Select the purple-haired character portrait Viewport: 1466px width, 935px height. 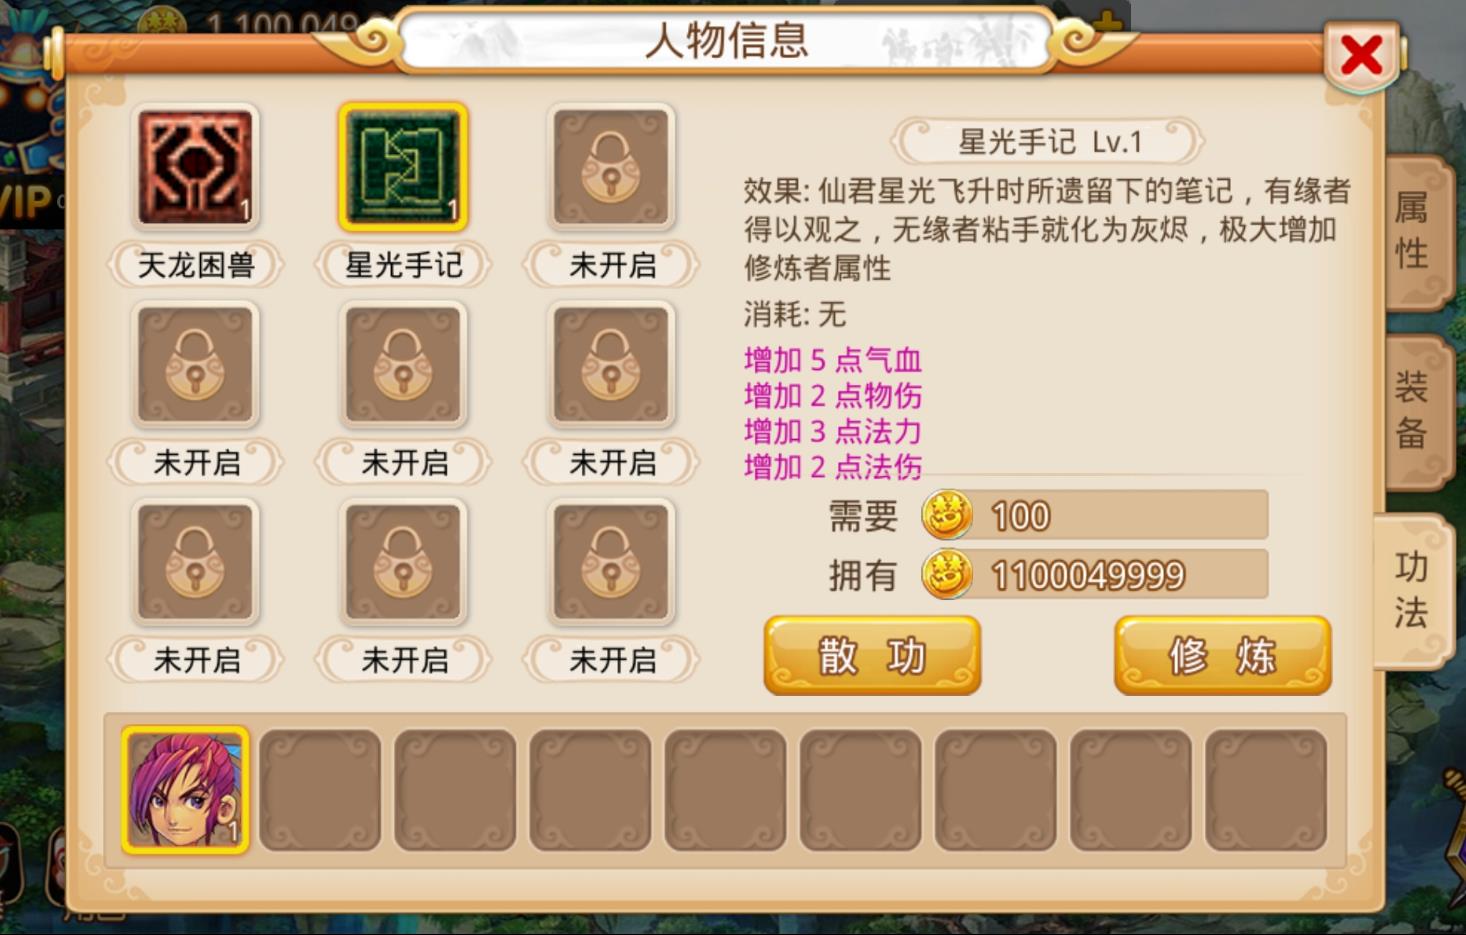pyautogui.click(x=185, y=790)
